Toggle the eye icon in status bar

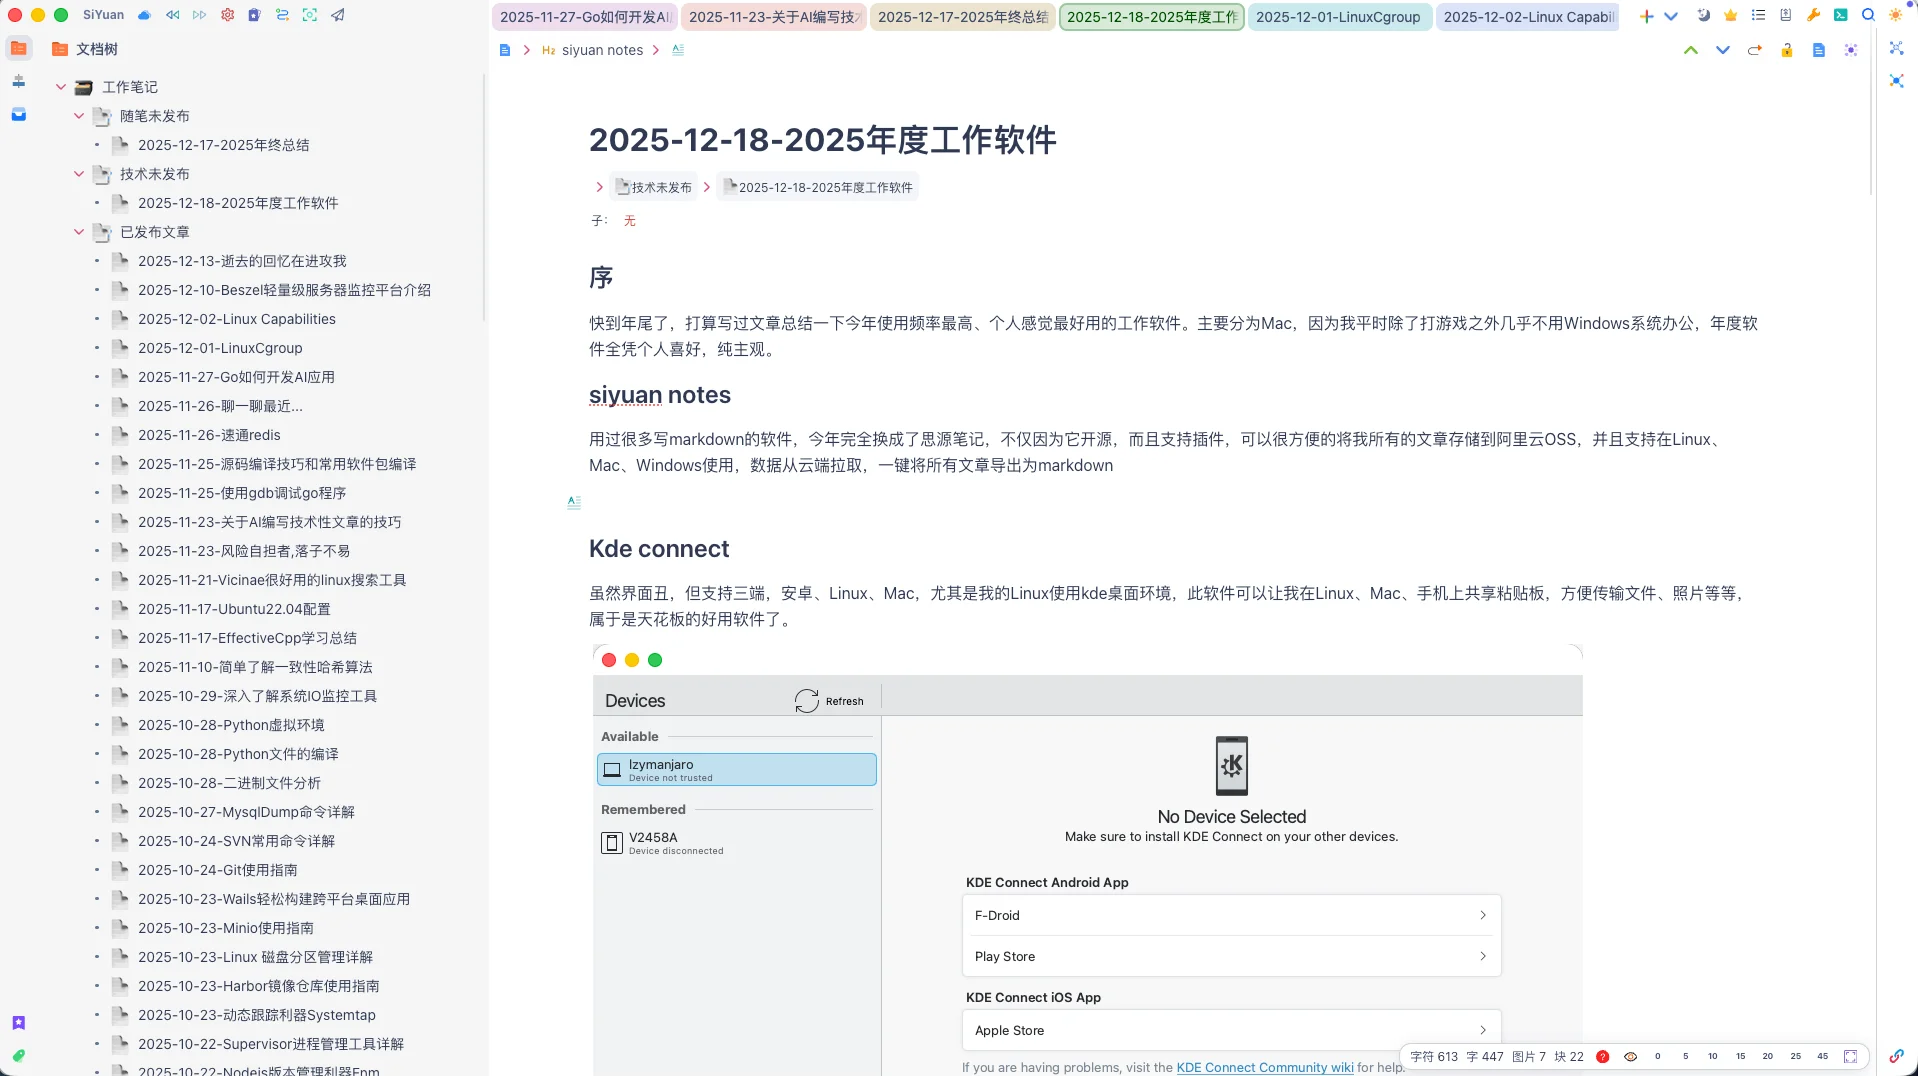click(1630, 1056)
